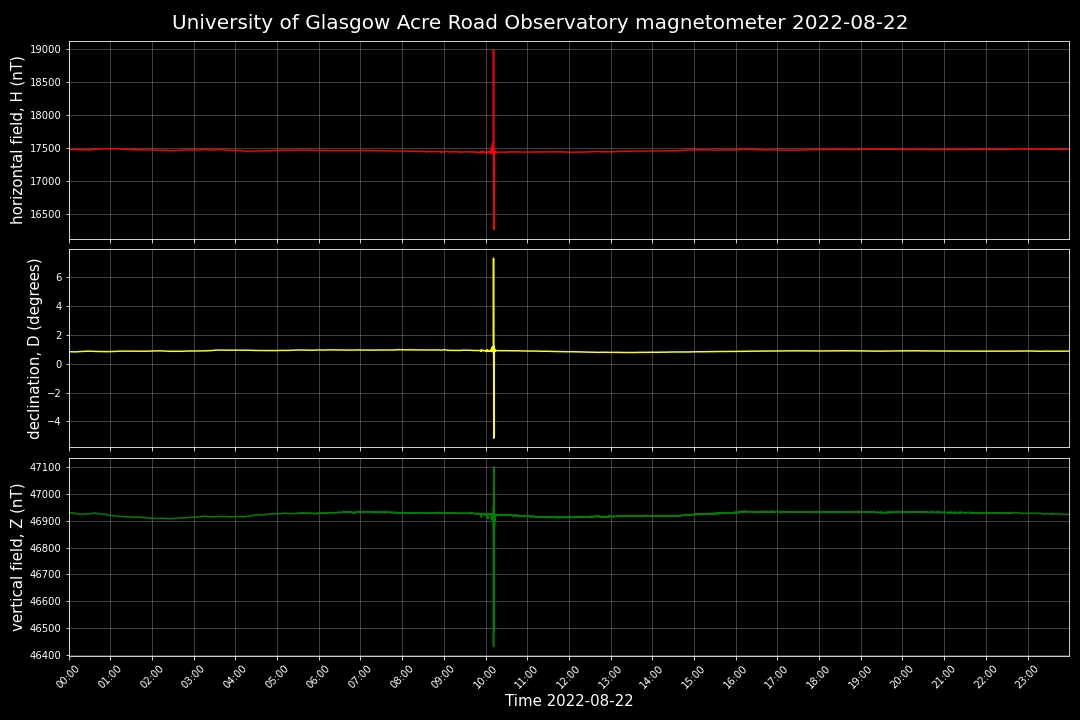Click the 'Time 2022-08-22' x-axis label
The image size is (1080, 720).
[569, 701]
